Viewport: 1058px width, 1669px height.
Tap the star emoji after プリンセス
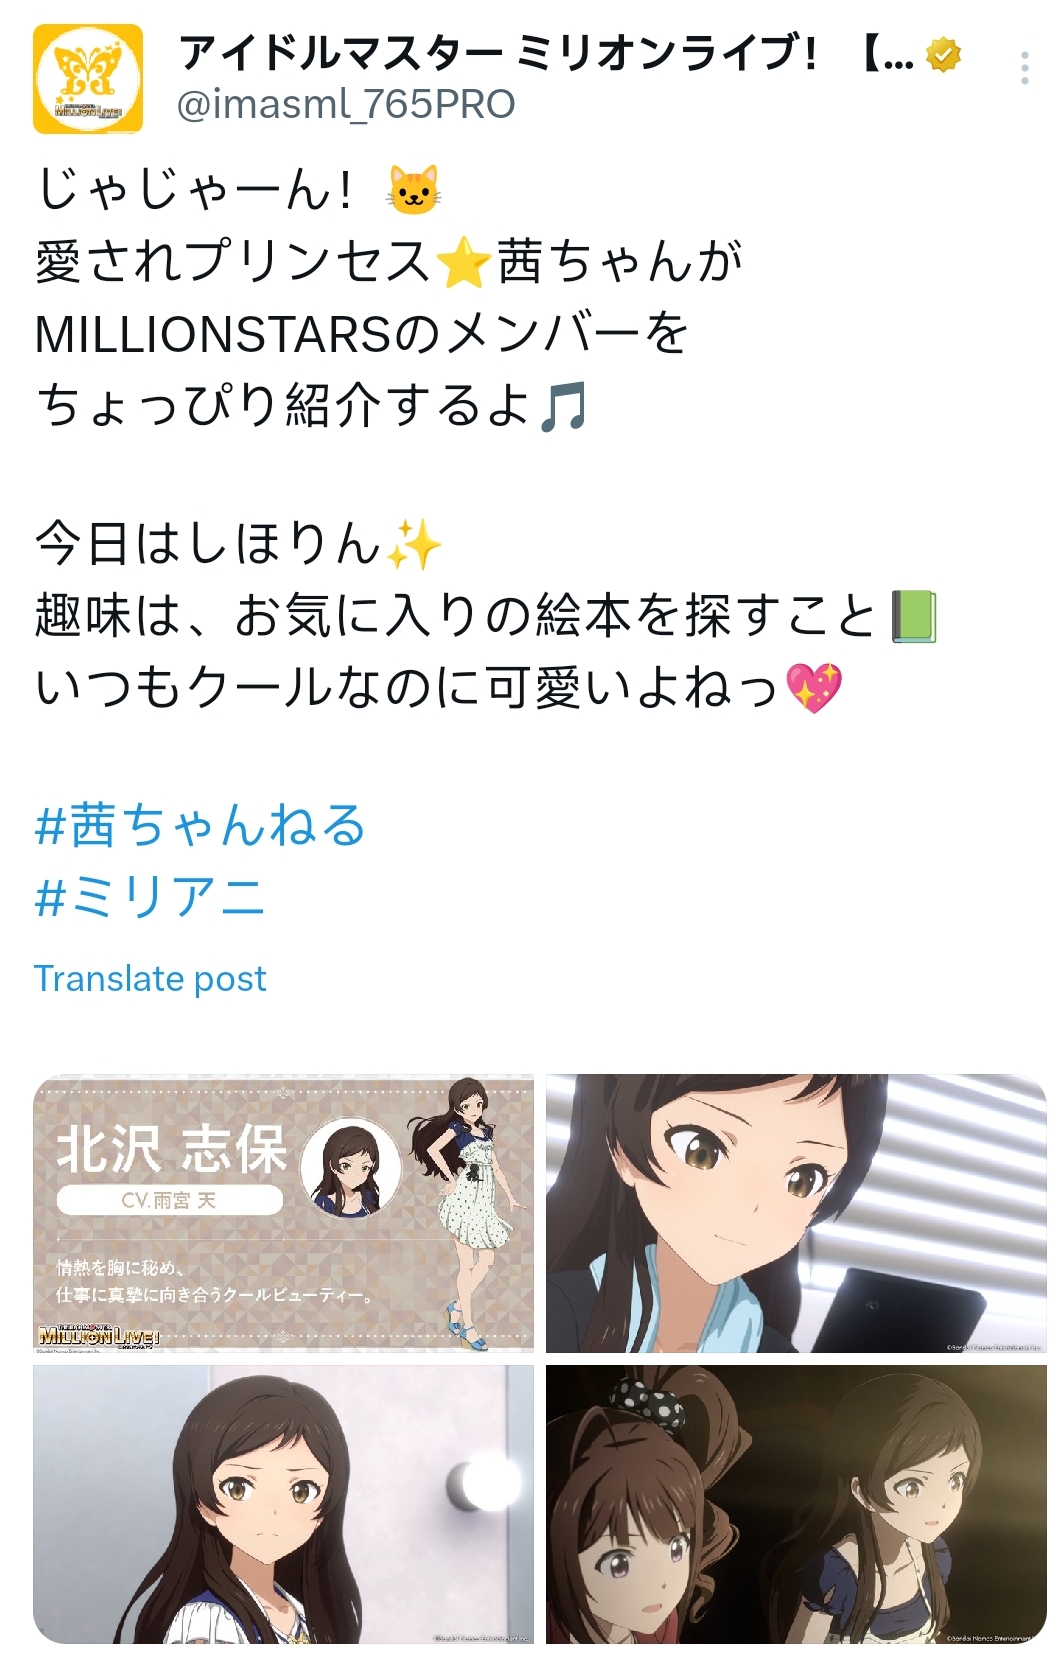click(x=464, y=263)
